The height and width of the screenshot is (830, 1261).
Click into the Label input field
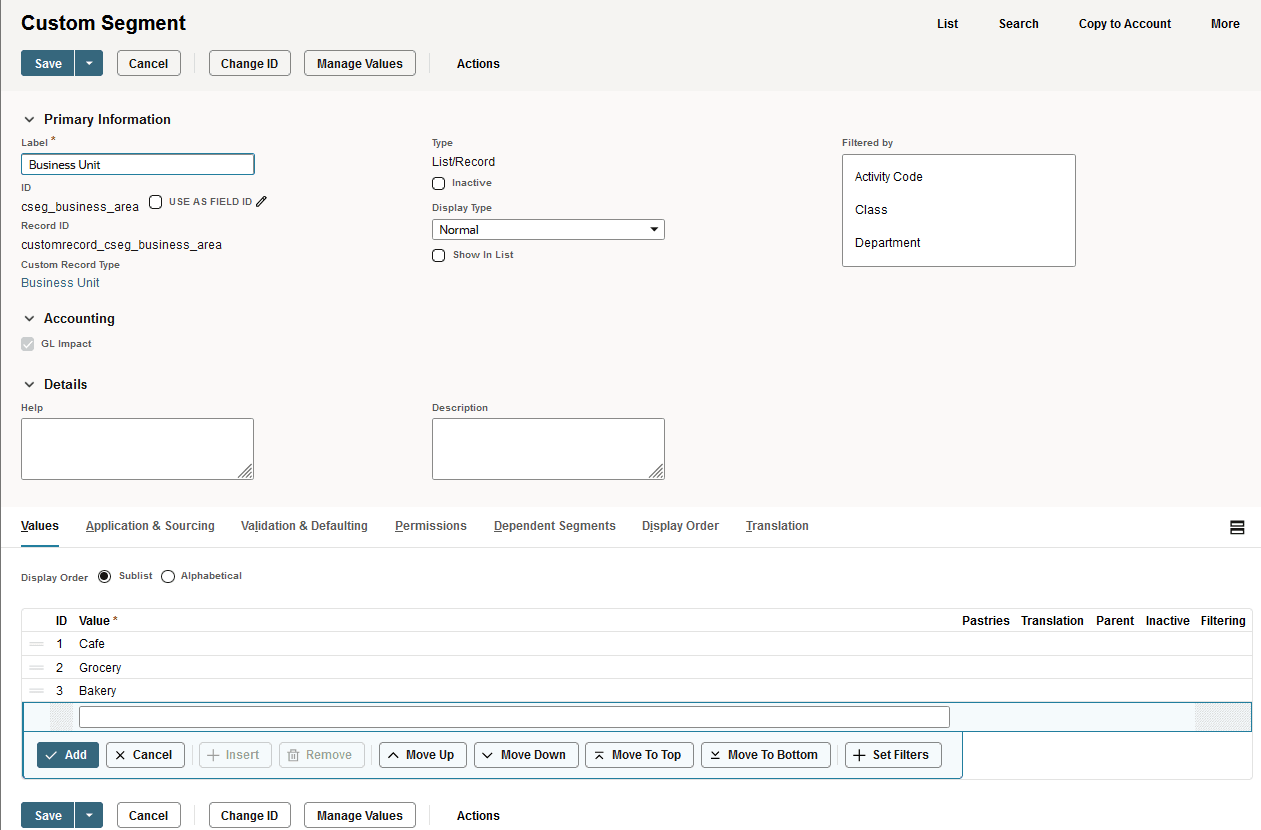(x=138, y=165)
